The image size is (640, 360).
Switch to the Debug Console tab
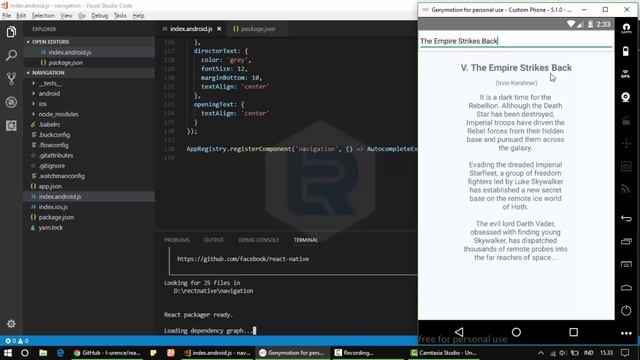click(259, 240)
